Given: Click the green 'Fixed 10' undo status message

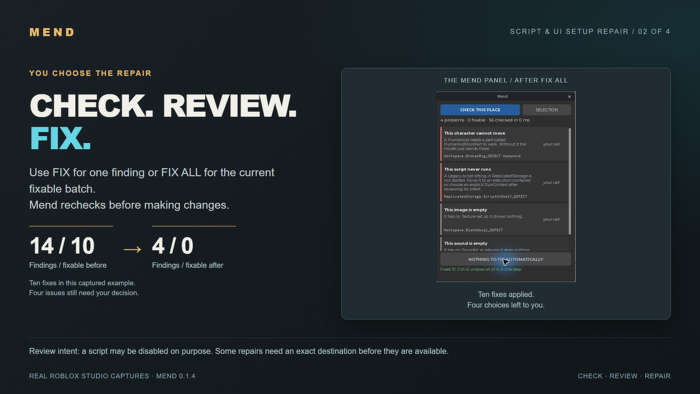Looking at the screenshot, I should click(481, 269).
